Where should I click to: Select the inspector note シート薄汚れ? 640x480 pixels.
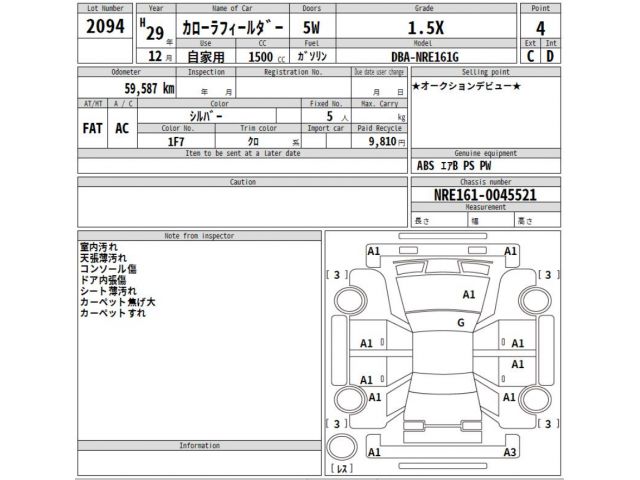coord(108,291)
